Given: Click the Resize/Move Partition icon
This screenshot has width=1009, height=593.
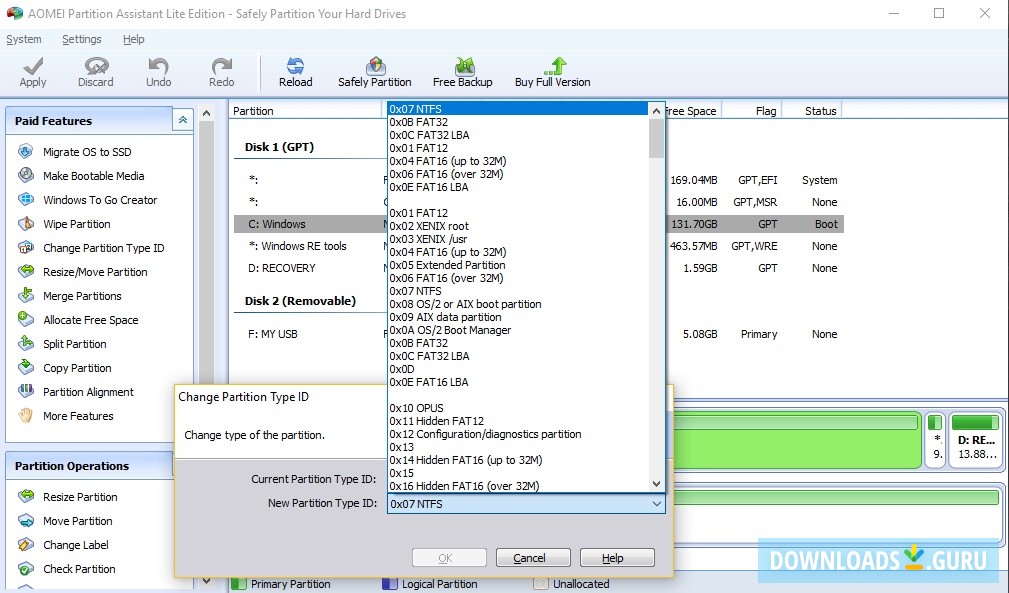Looking at the screenshot, I should pos(26,271).
